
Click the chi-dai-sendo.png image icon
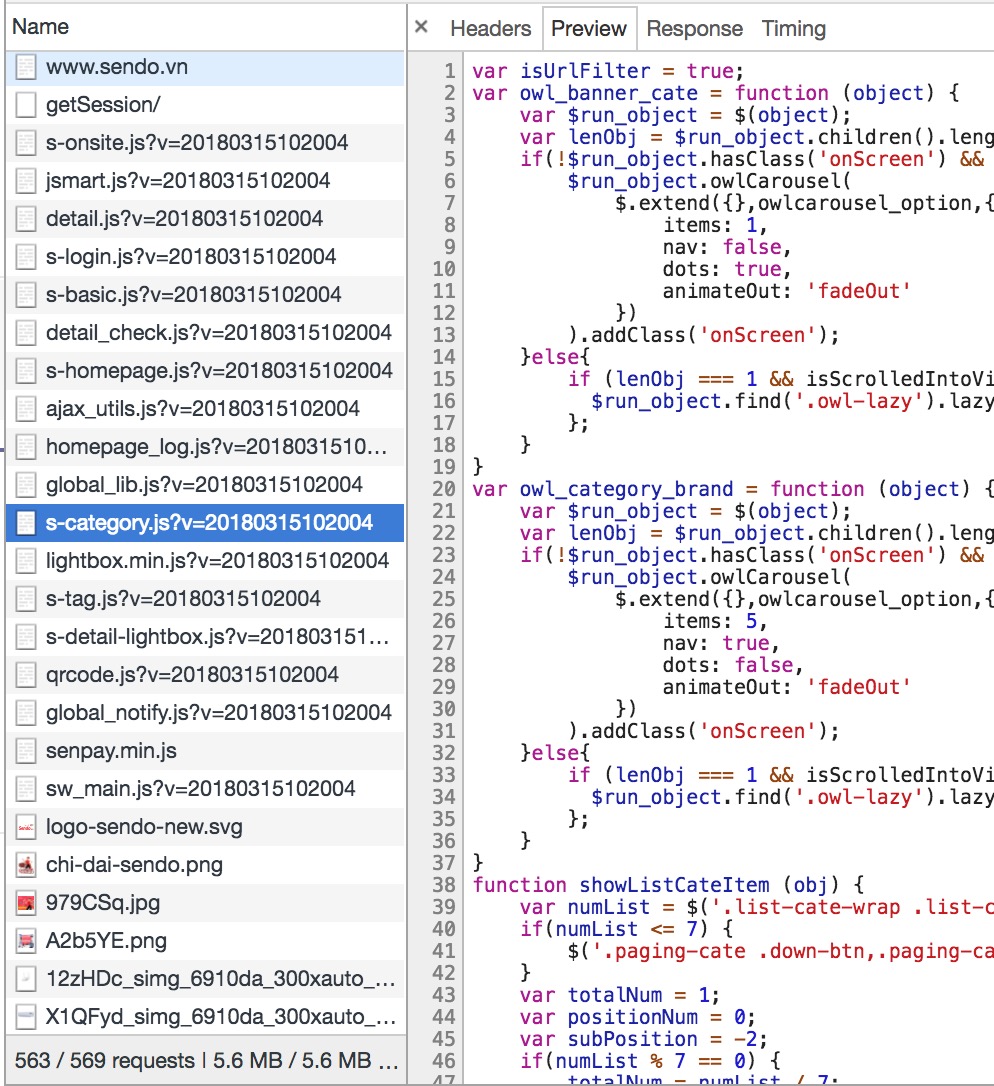27,865
